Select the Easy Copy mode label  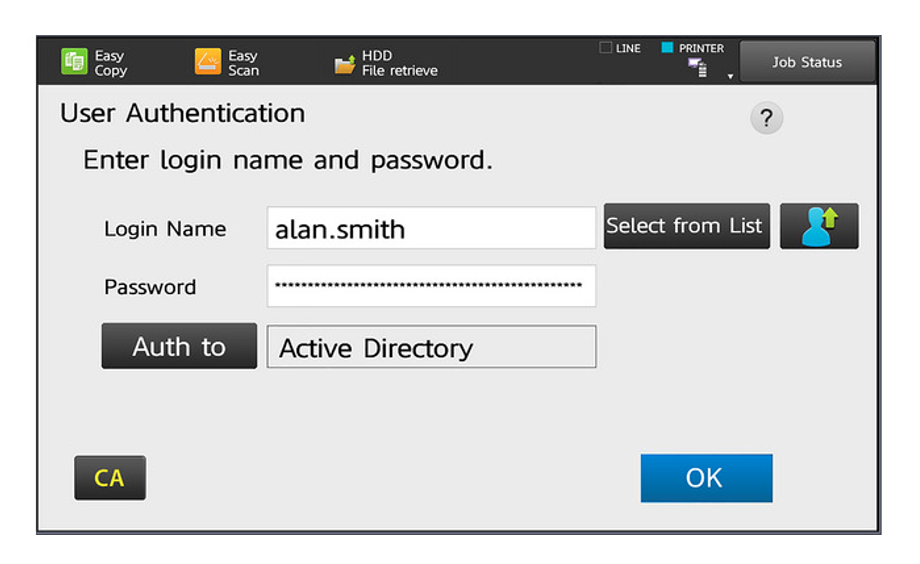110,63
